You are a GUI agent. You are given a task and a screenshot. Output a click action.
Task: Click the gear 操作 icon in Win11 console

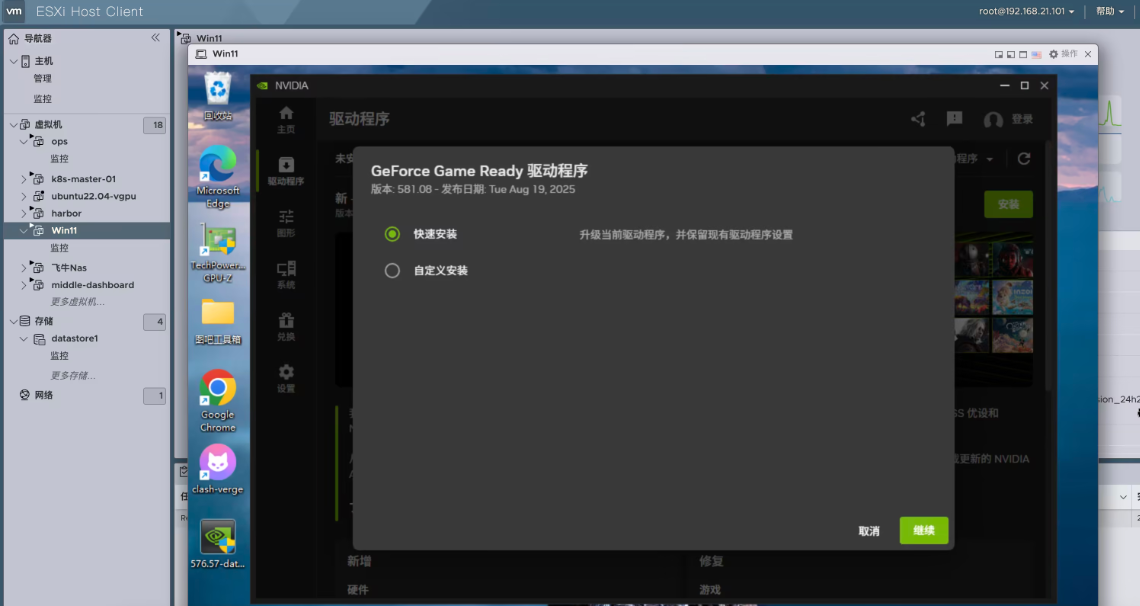click(x=1053, y=54)
